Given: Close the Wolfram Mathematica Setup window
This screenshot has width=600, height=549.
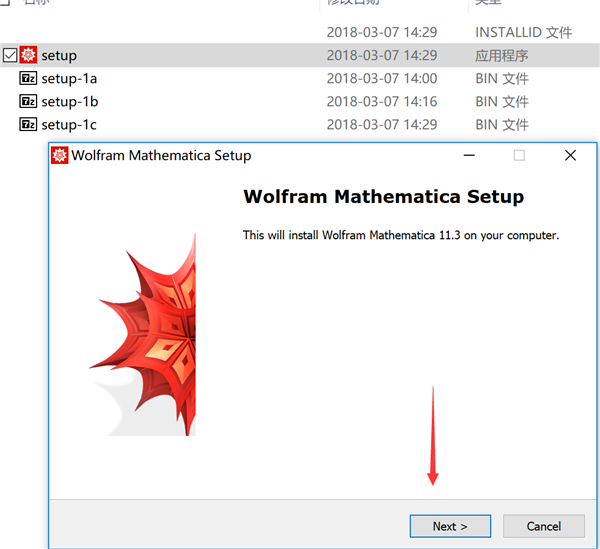Looking at the screenshot, I should point(570,155).
